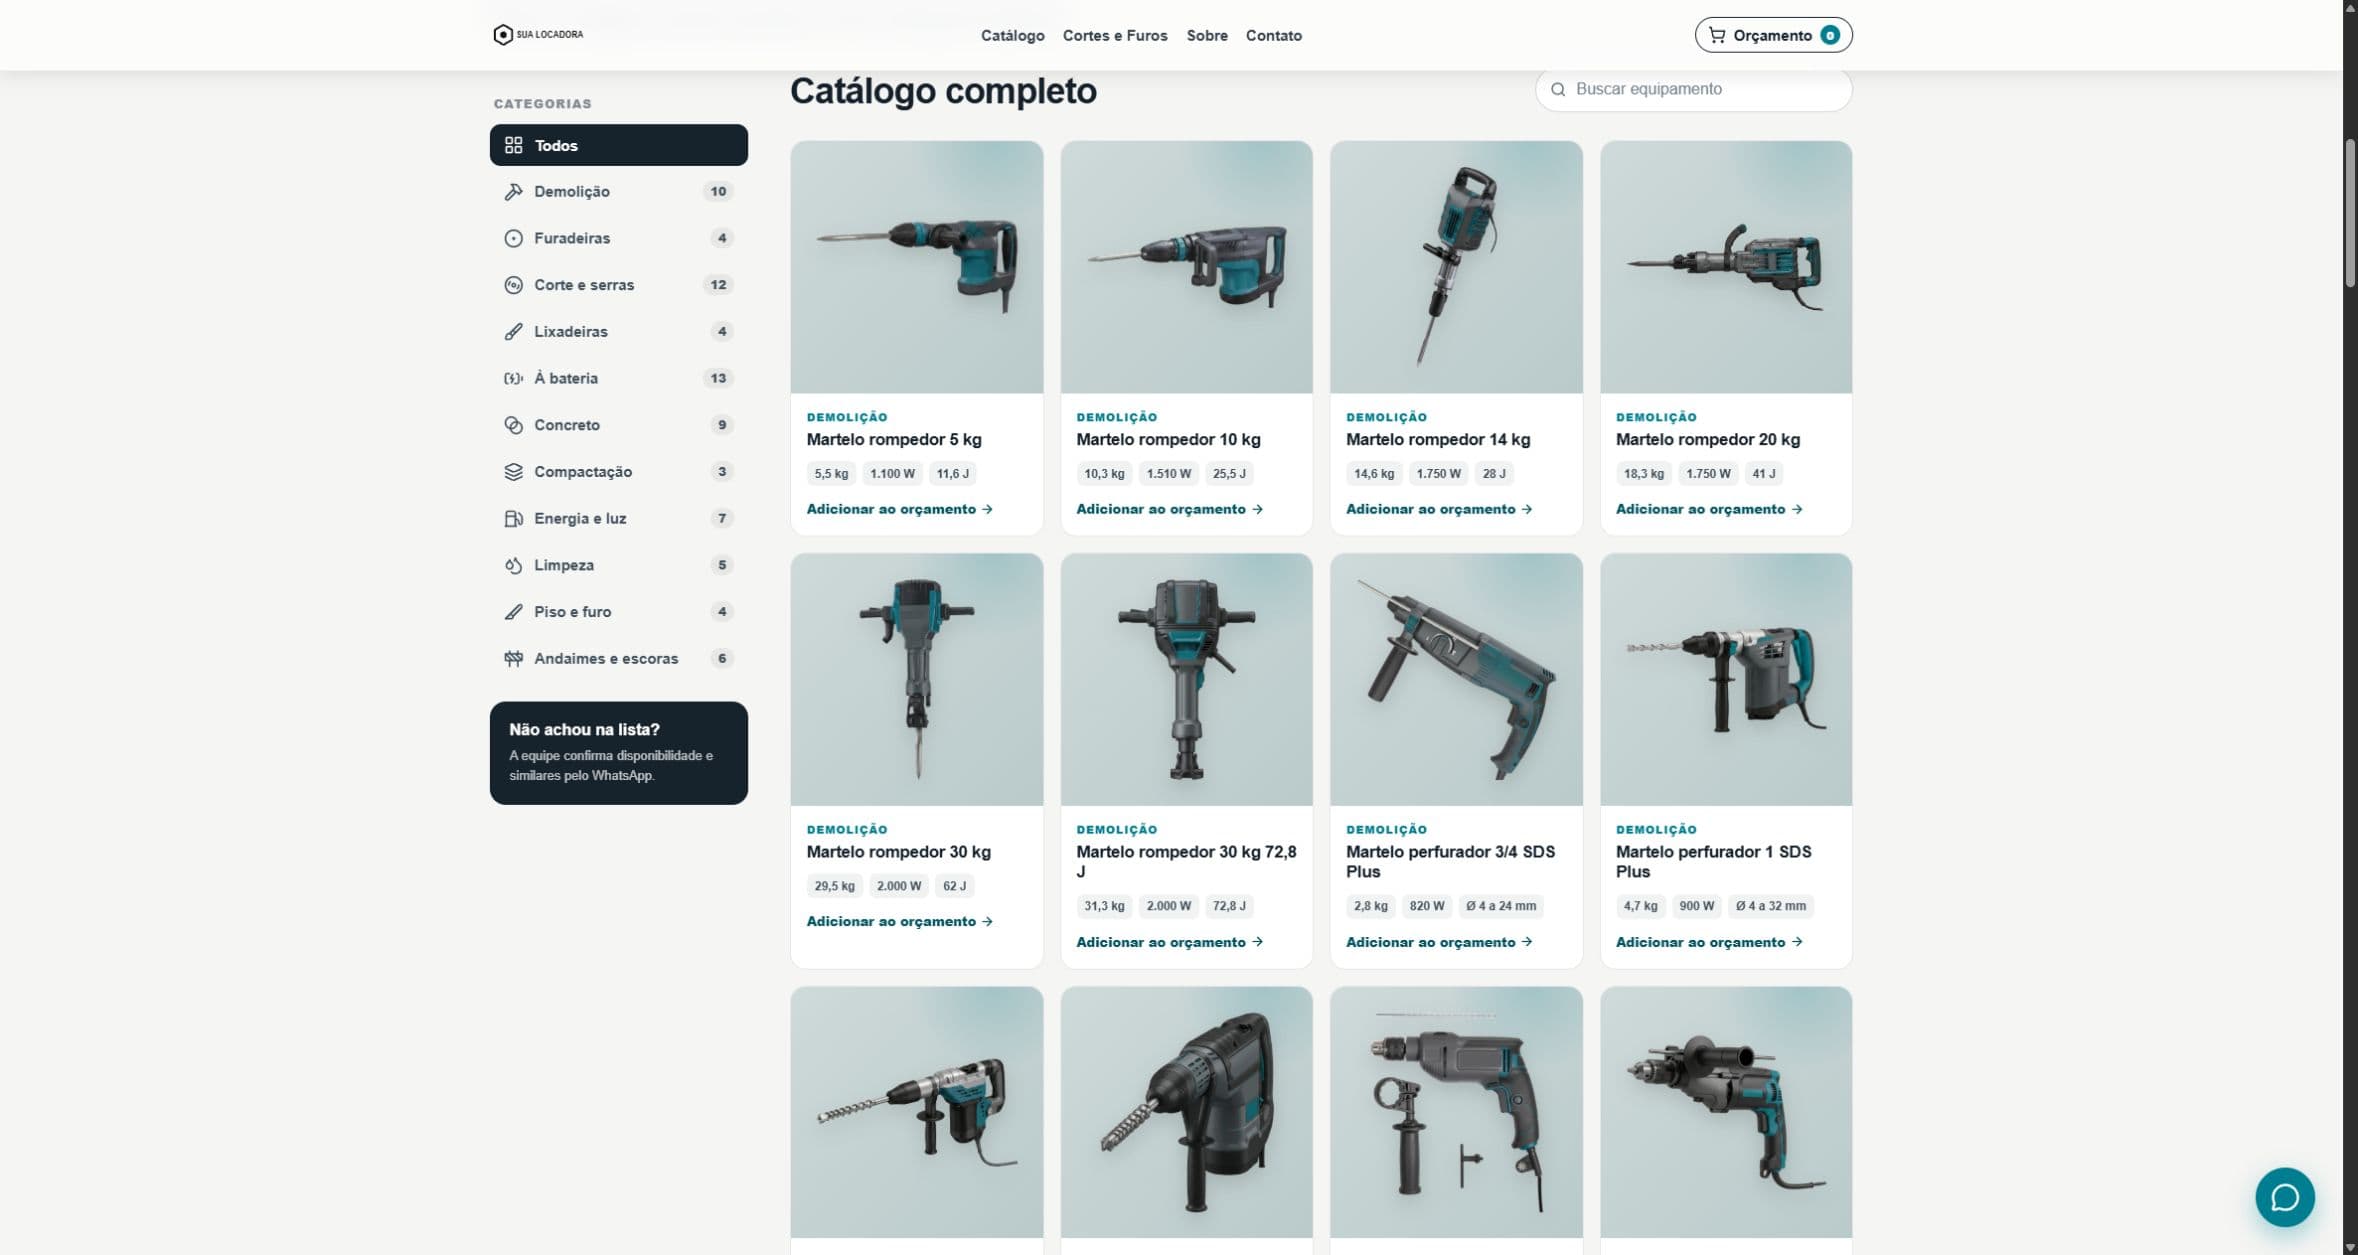Open the Orçamento quote button

tap(1773, 35)
